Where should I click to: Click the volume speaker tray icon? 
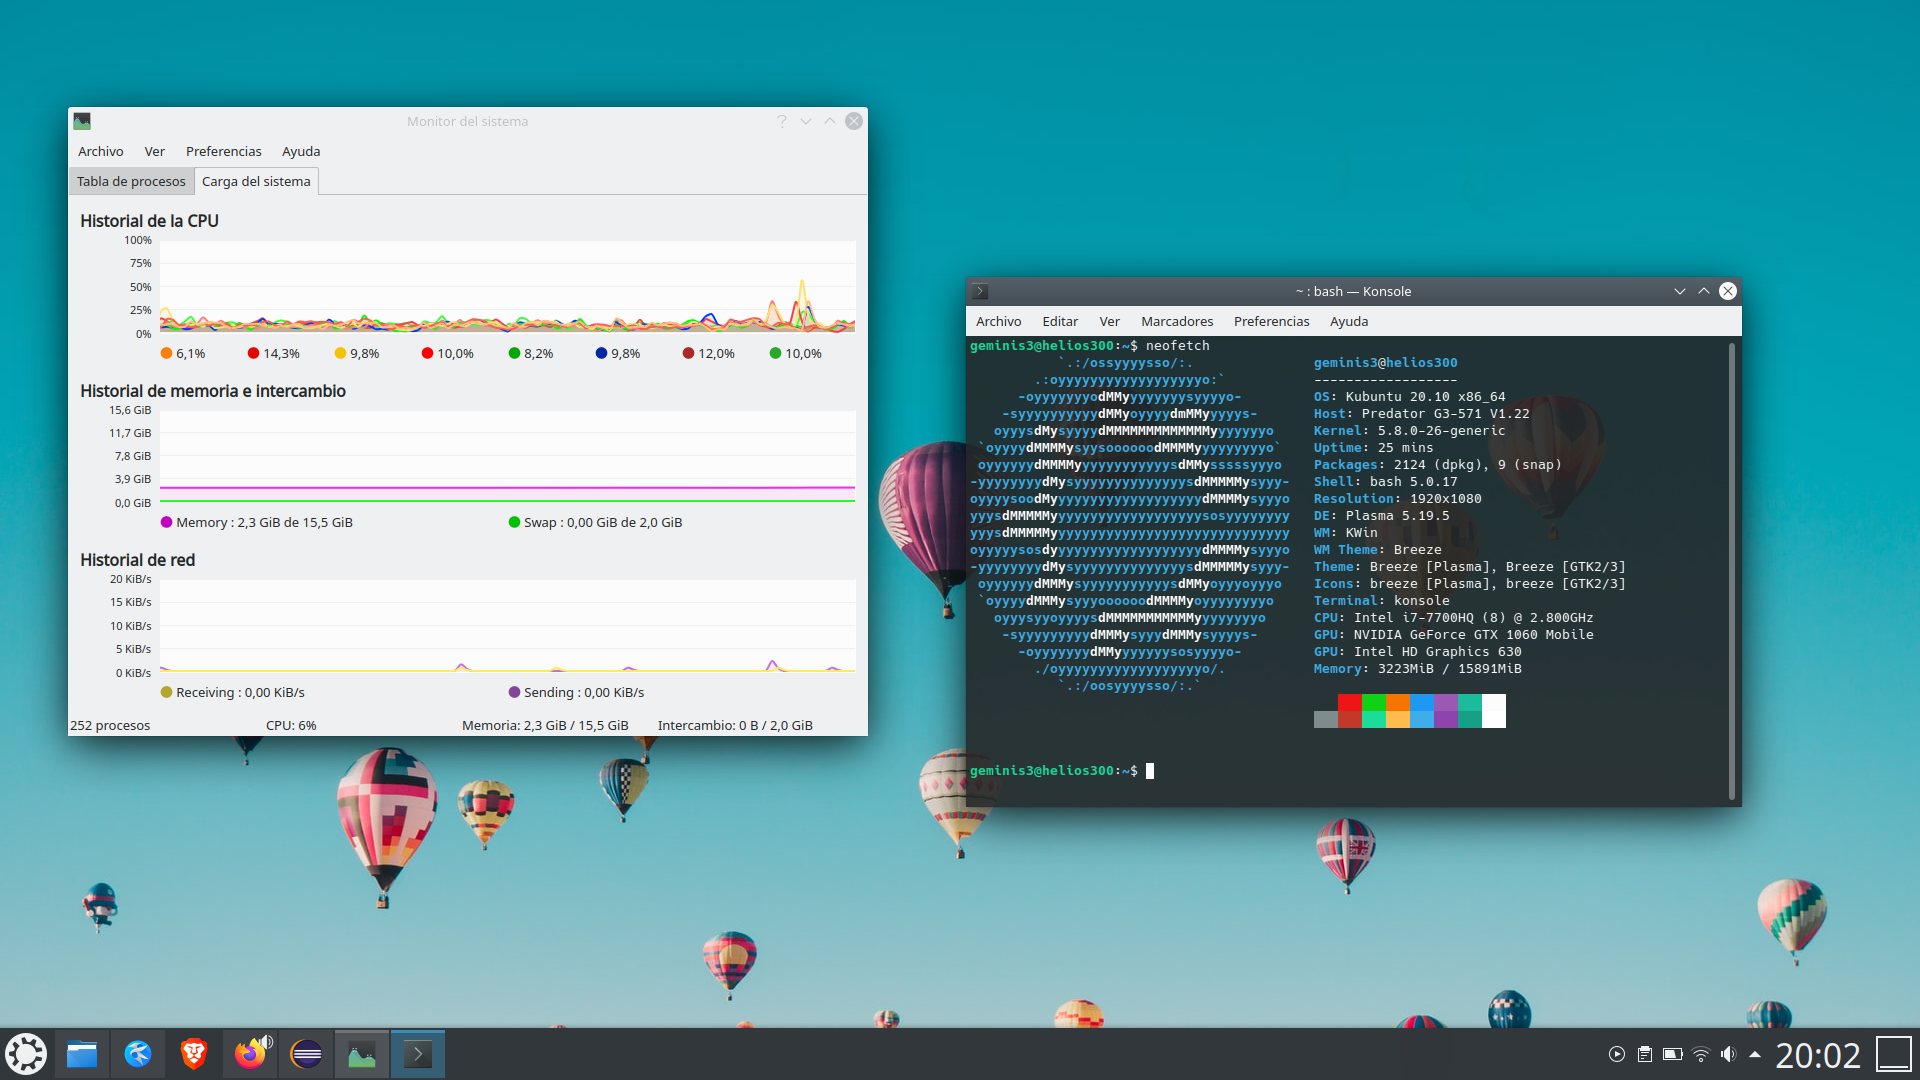click(x=1728, y=1054)
